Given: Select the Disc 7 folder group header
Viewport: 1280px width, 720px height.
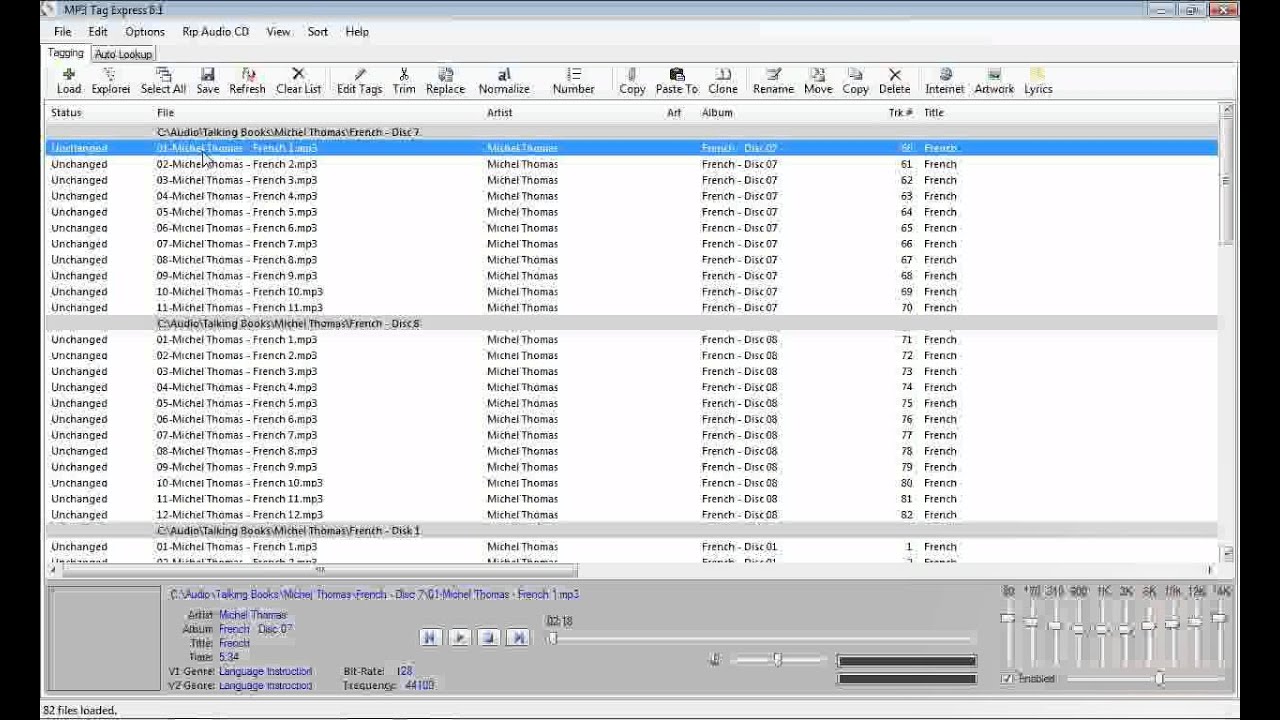Looking at the screenshot, I should [632, 132].
